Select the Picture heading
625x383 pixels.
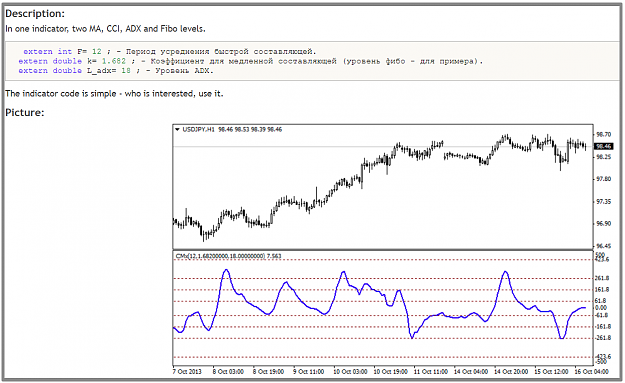click(25, 113)
